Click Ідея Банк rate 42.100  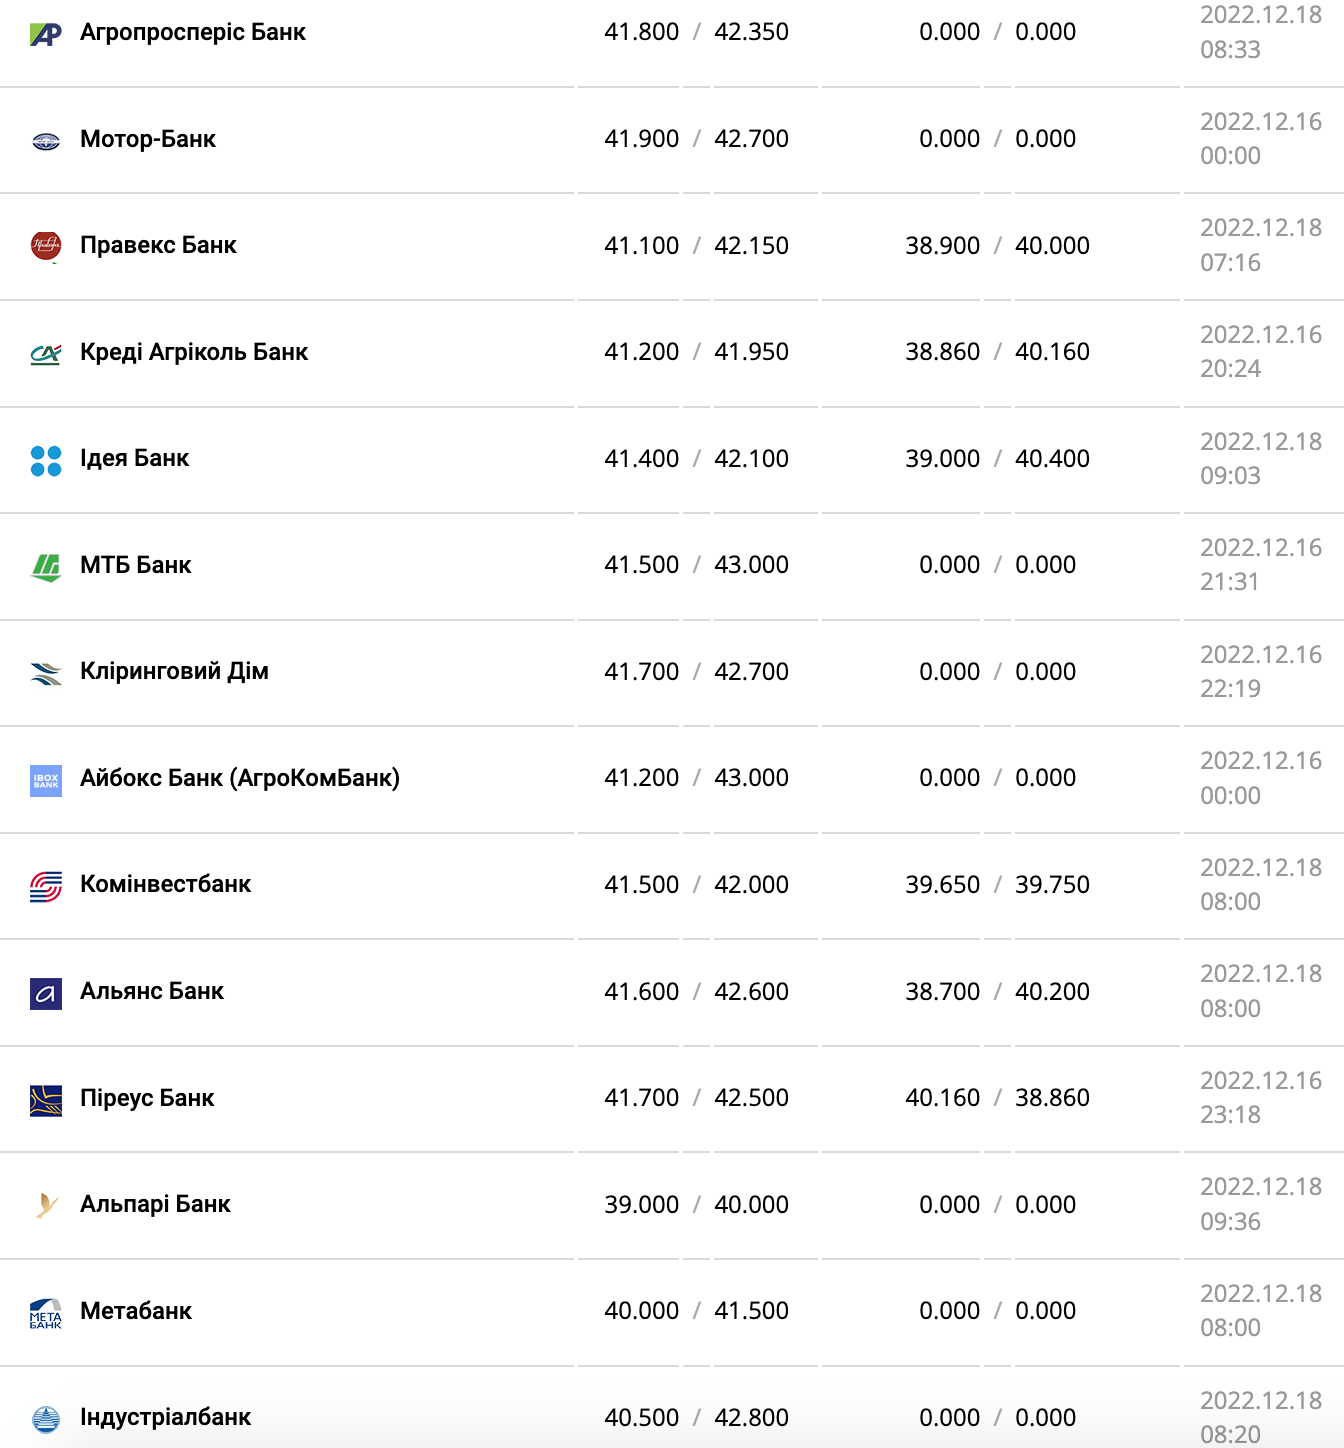coord(752,458)
